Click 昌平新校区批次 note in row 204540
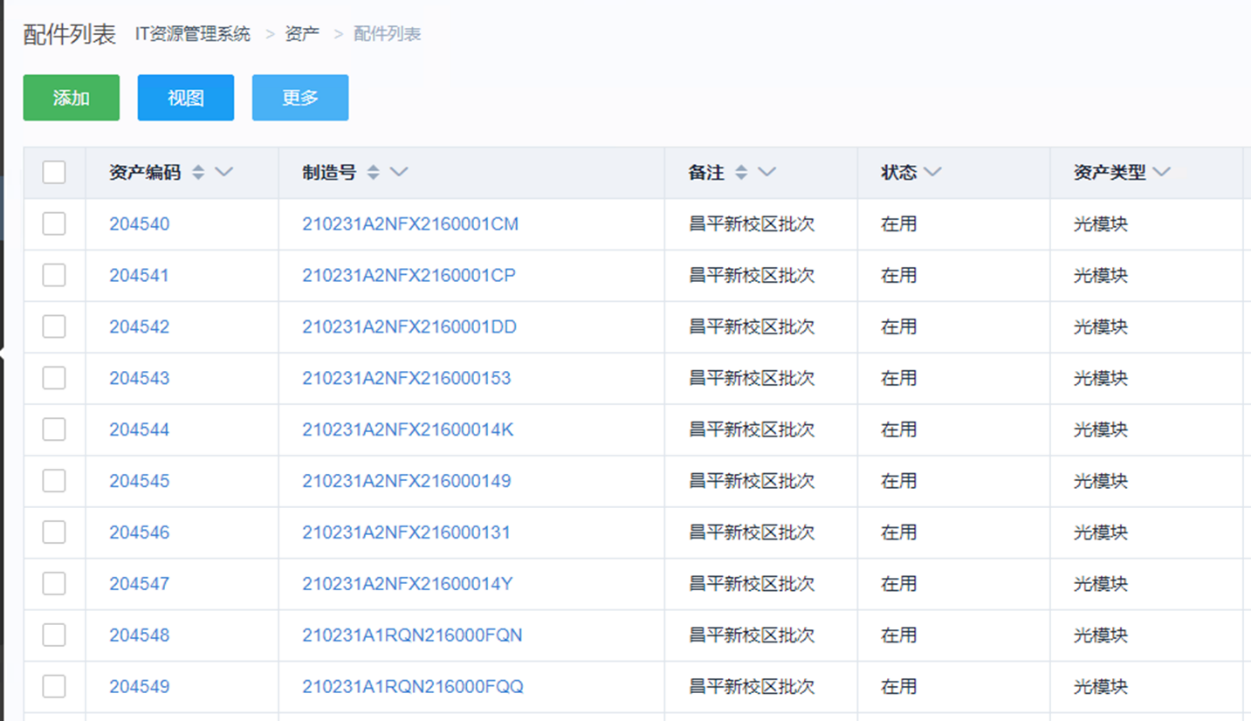 coord(752,224)
